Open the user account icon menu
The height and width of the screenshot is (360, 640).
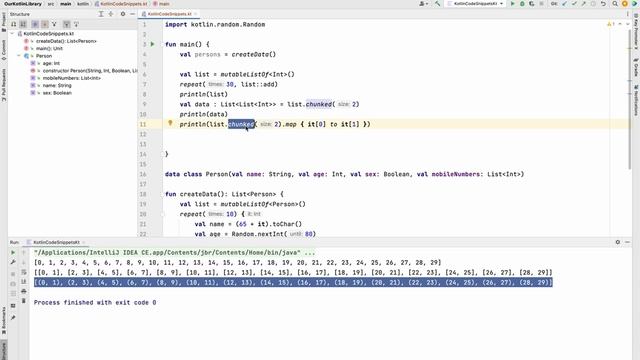(x=424, y=4)
